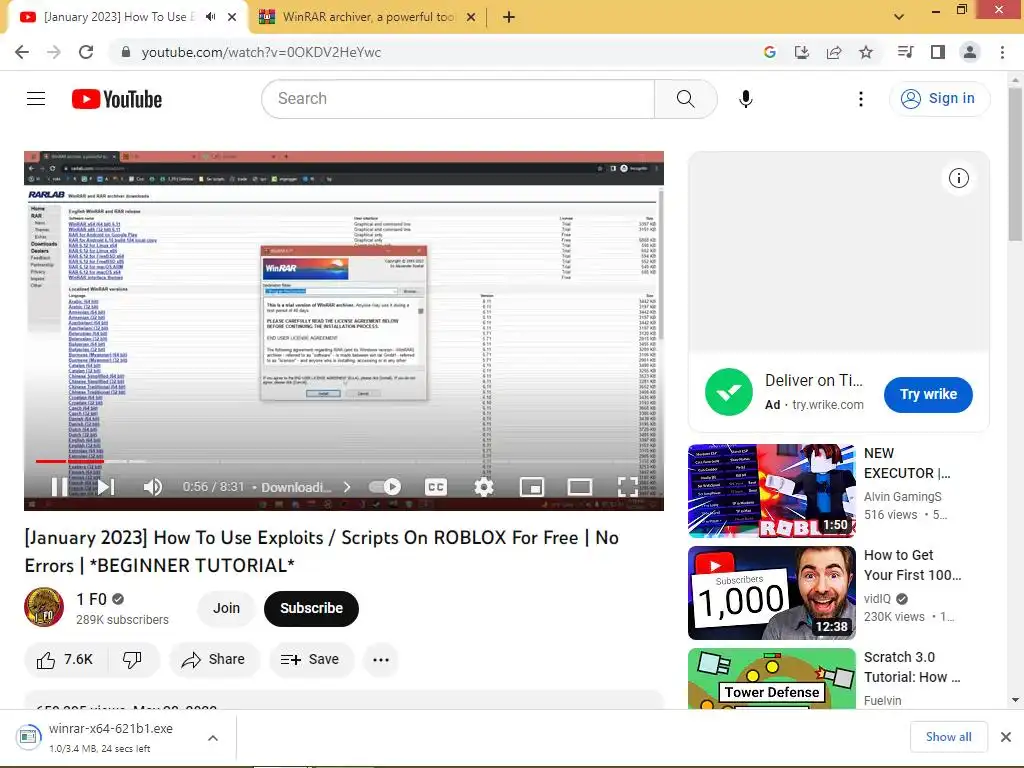Enable theater mode

[x=579, y=487]
